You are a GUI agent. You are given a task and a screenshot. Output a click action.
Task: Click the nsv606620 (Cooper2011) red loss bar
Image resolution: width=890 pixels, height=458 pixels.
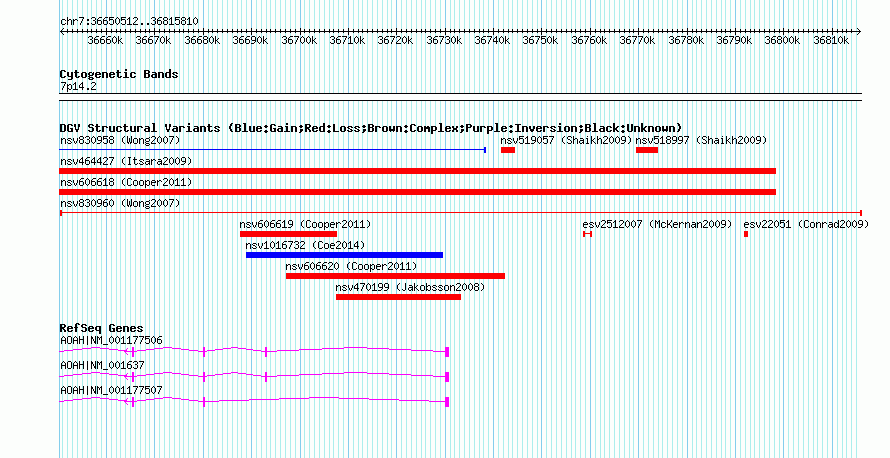click(396, 276)
